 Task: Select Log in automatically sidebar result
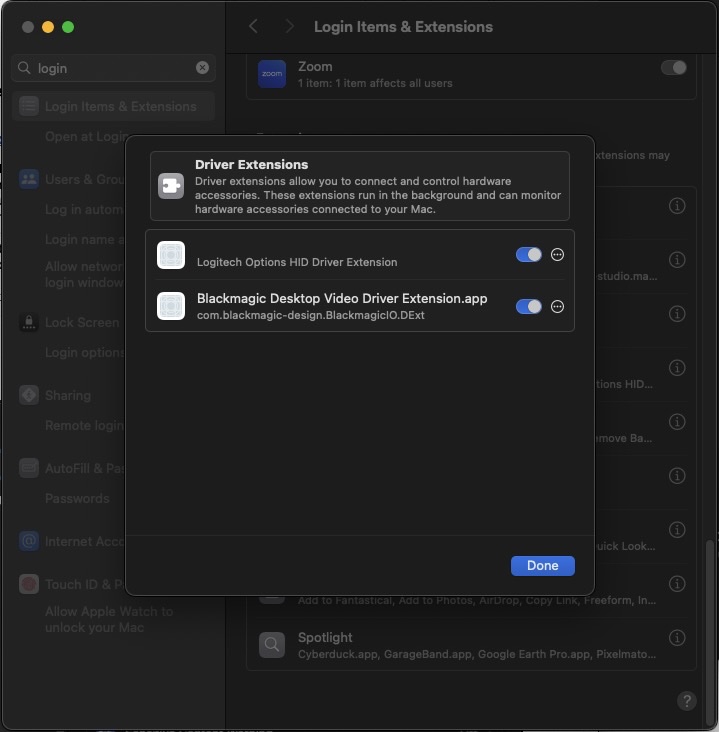85,210
